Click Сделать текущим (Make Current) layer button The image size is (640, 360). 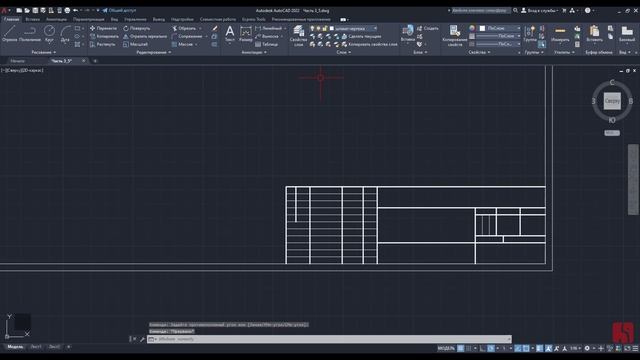(x=361, y=36)
